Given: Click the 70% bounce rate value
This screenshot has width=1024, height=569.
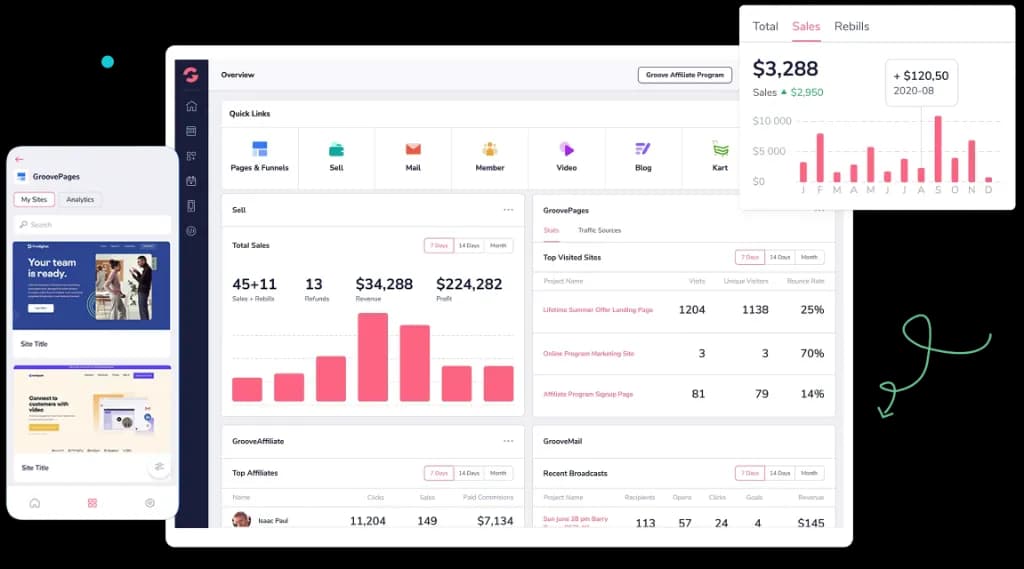Looking at the screenshot, I should [812, 353].
